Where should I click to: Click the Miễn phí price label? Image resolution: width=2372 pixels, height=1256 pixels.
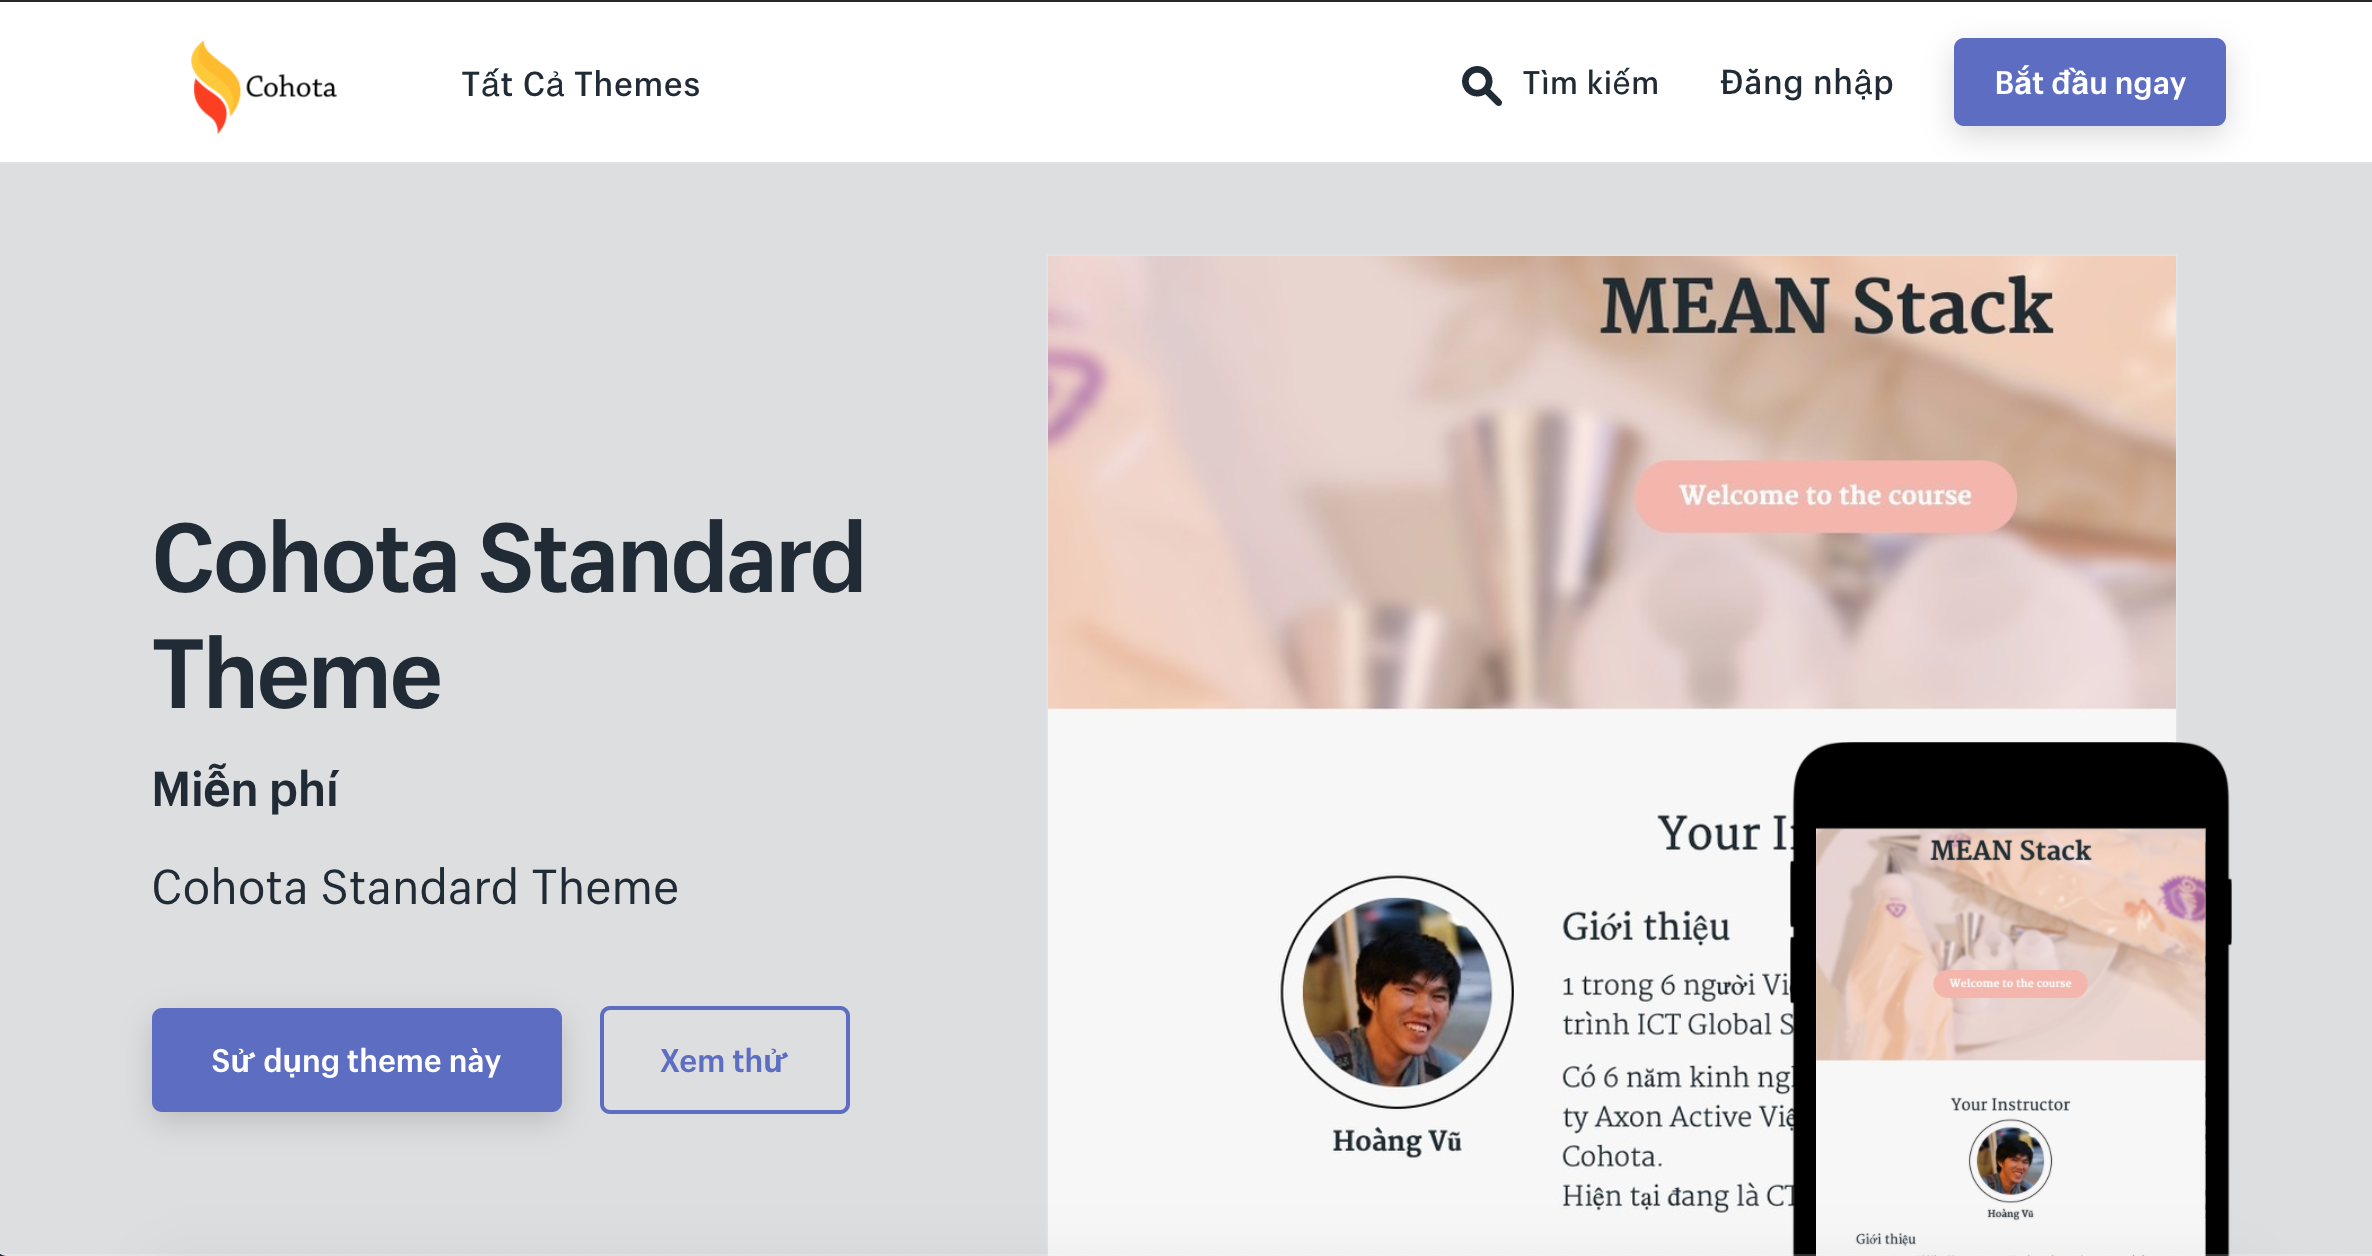coord(245,789)
